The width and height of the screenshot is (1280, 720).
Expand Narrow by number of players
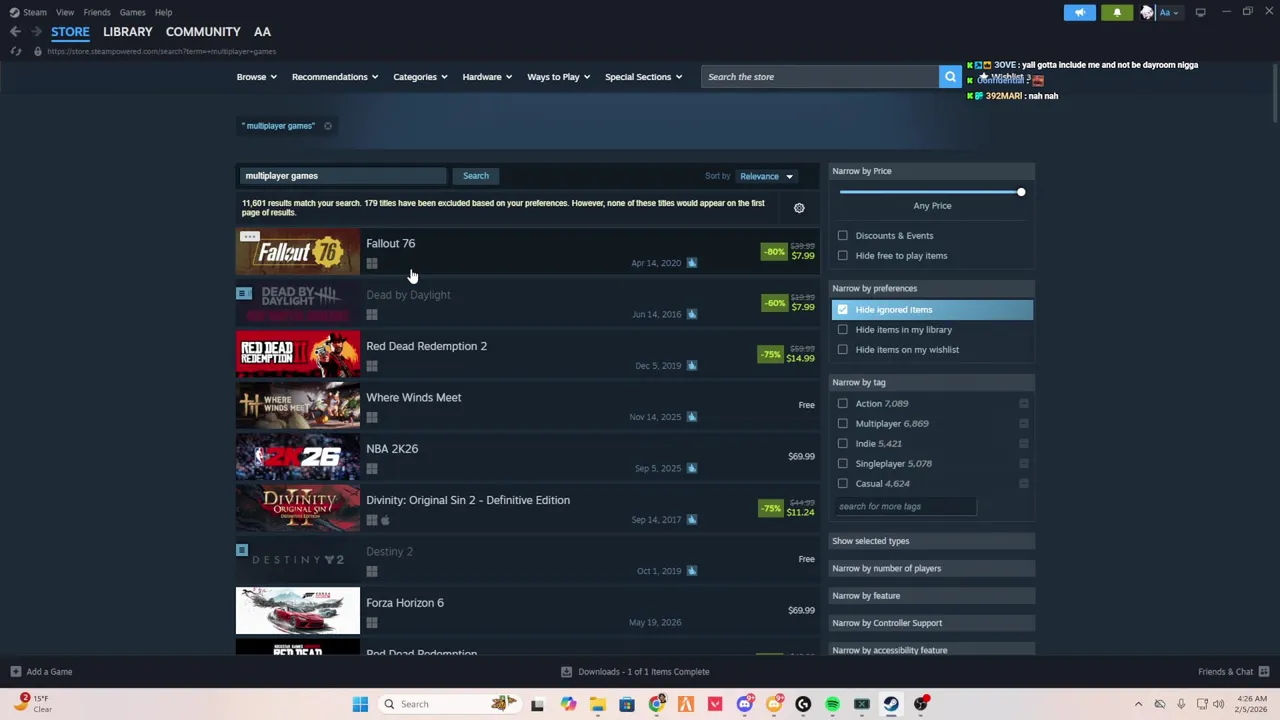coord(932,568)
